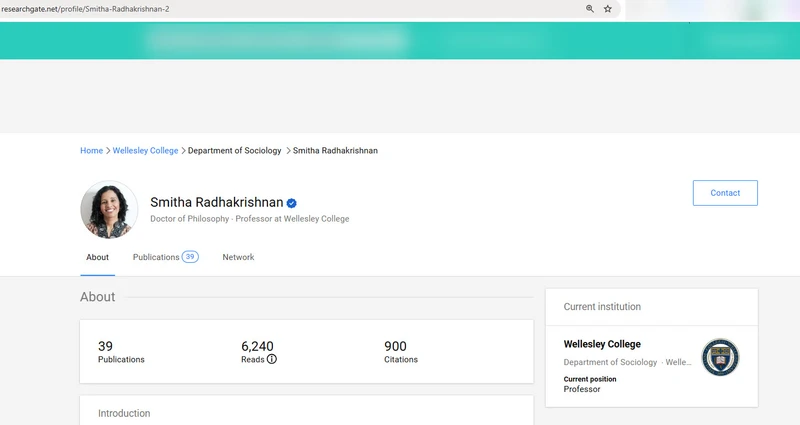Click the 6,240 Reads stat
Image resolution: width=800 pixels, height=425 pixels.
258,352
